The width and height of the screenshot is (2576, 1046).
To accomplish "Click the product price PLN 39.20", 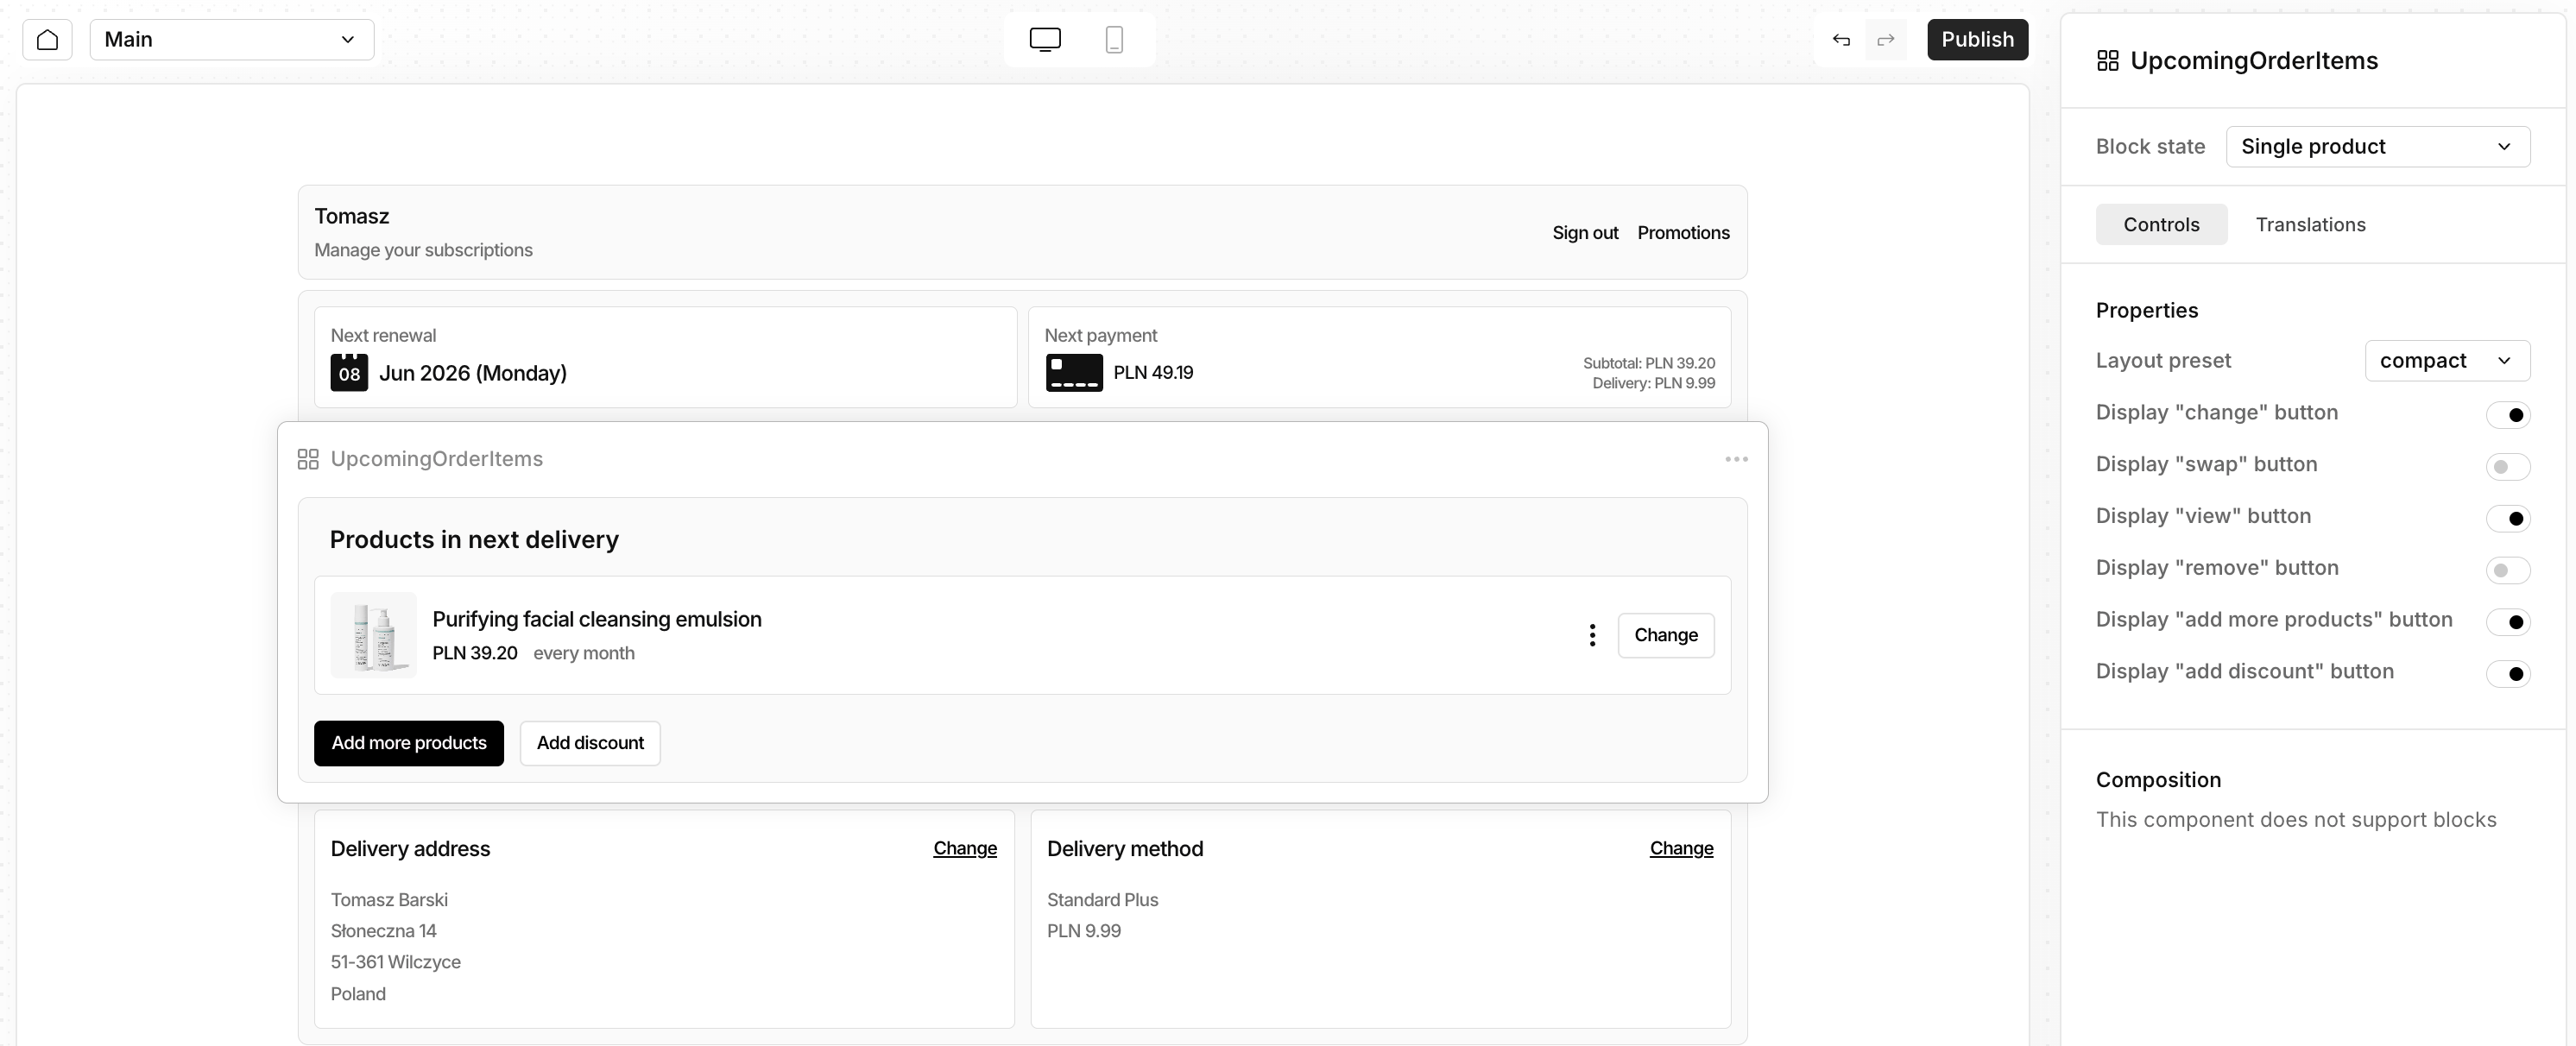I will pyautogui.click(x=475, y=653).
